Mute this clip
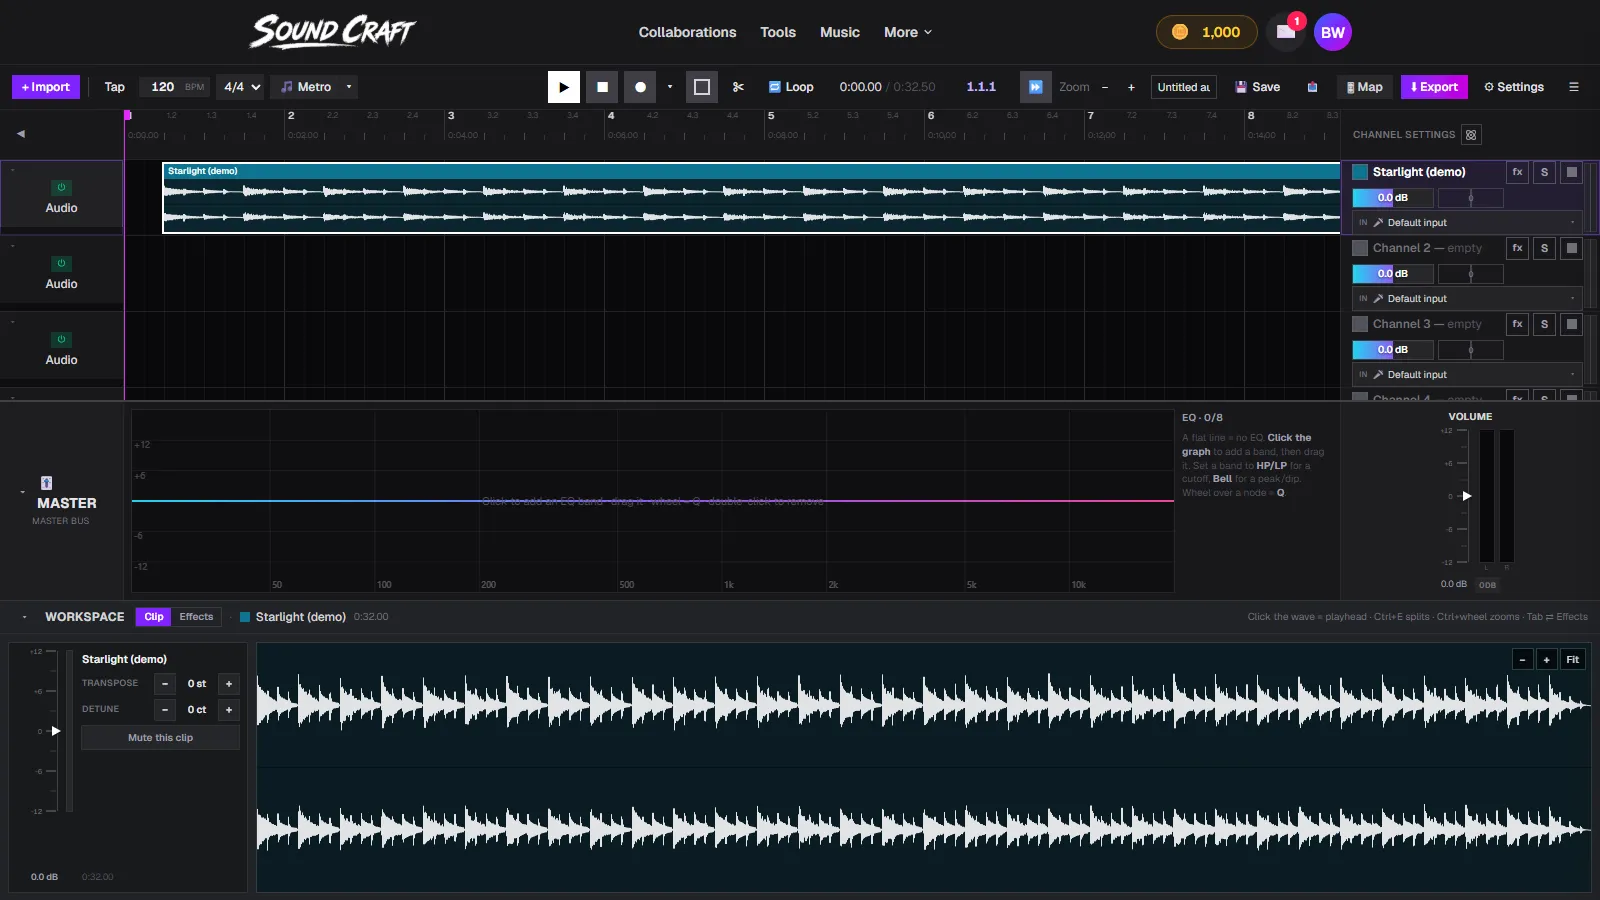This screenshot has height=900, width=1600. click(x=160, y=738)
